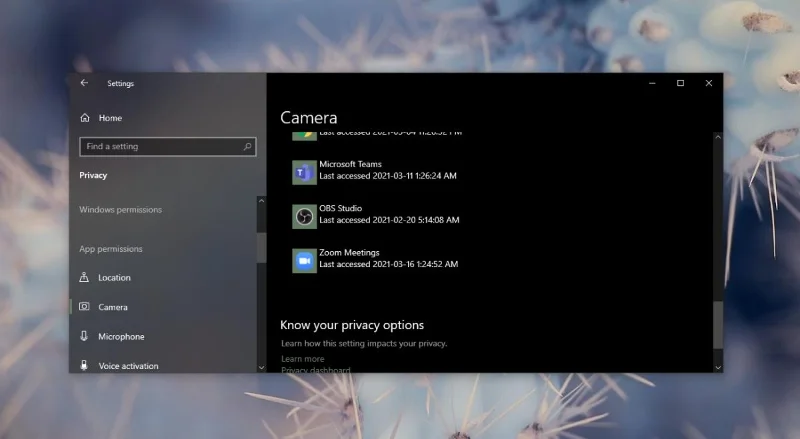Click main pane scroll down arrow
Image resolution: width=800 pixels, height=439 pixels.
click(x=718, y=367)
